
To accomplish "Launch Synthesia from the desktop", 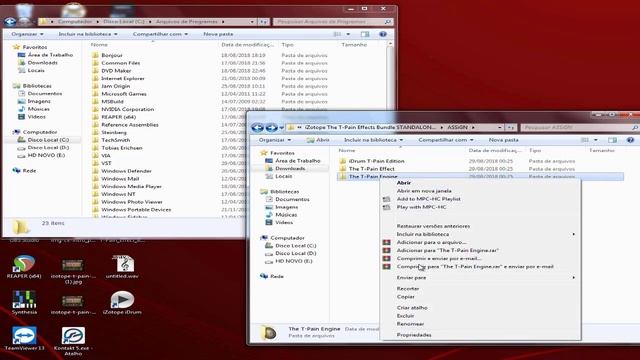I will [x=24, y=302].
